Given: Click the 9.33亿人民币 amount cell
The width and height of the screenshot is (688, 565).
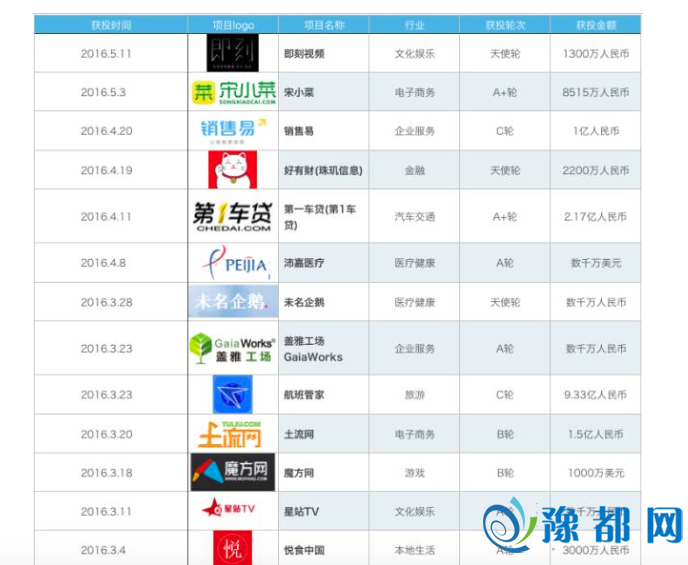Looking at the screenshot, I should 596,394.
